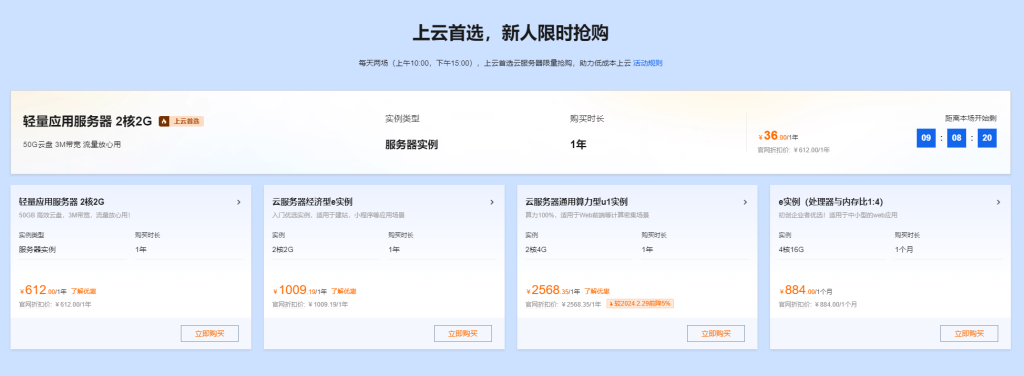
Task: Click the 上云首选 flame badge icon
Action: 165,121
